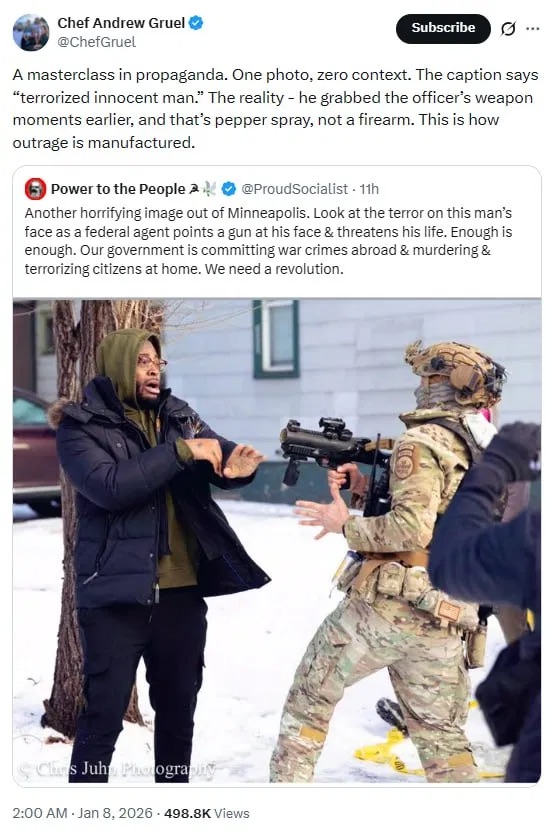Click the hammer and sickle emoji in quoted name
This screenshot has height=834, width=553.
[195, 188]
